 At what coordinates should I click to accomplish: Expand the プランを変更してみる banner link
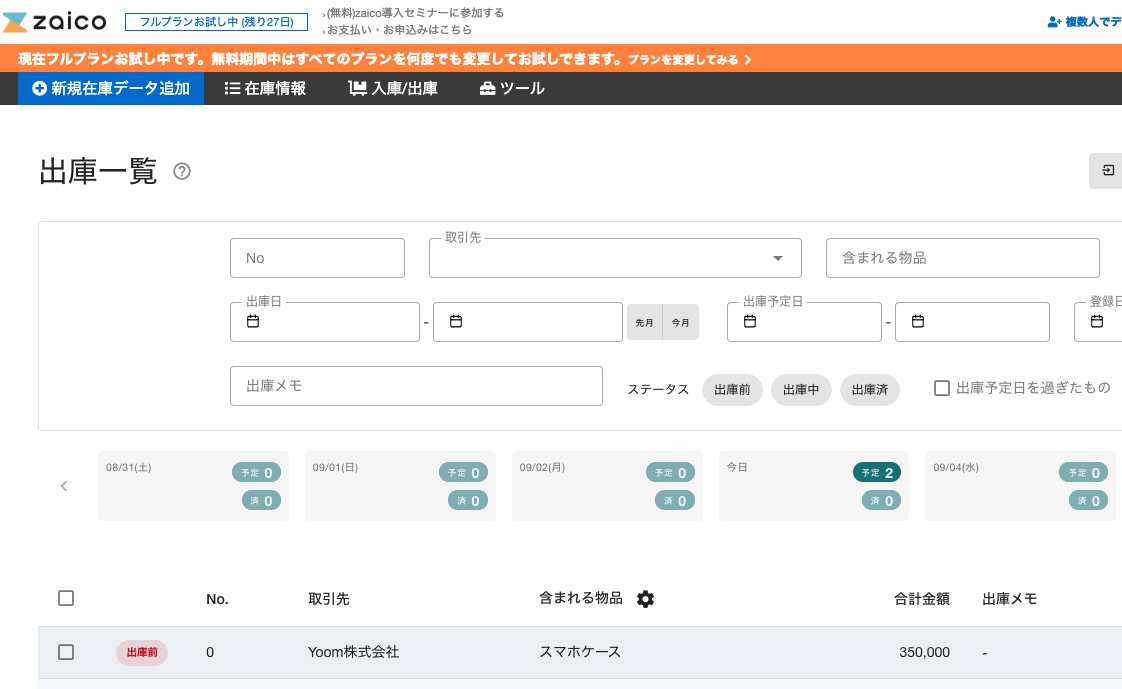point(689,60)
